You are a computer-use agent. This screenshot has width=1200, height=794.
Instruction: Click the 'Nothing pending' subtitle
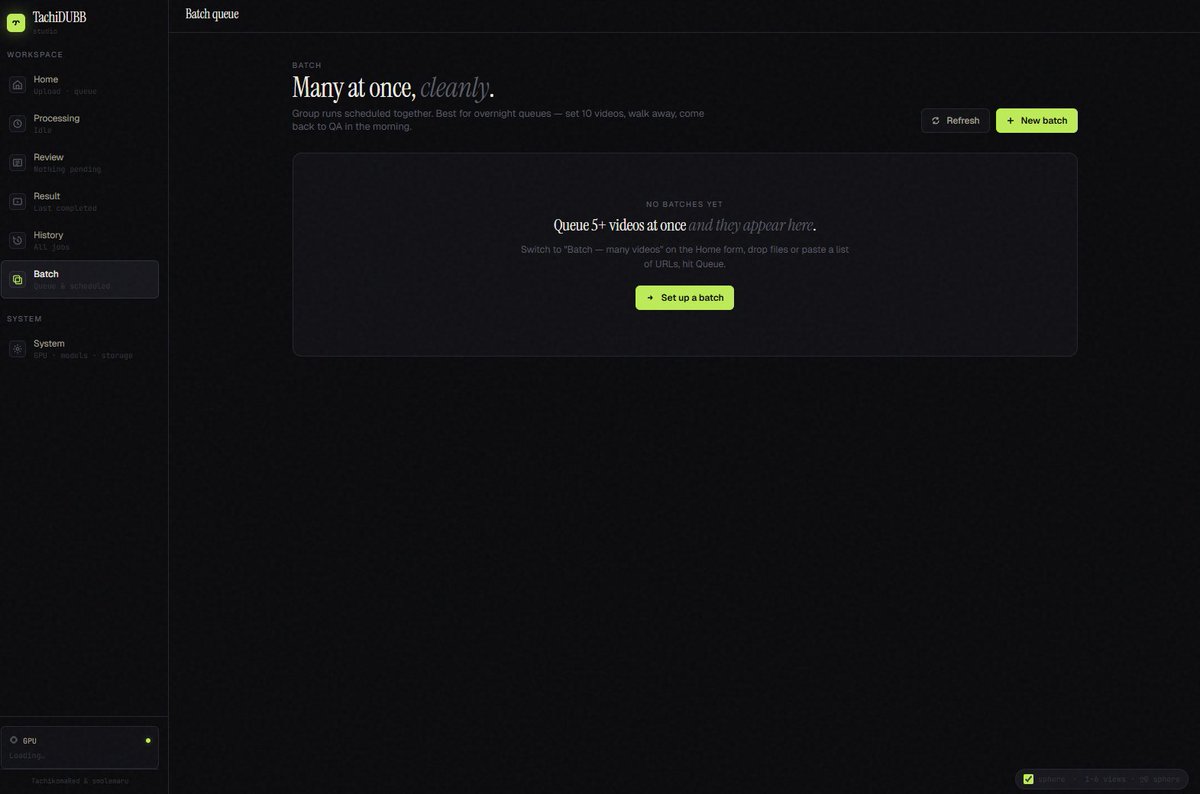[x=67, y=169]
